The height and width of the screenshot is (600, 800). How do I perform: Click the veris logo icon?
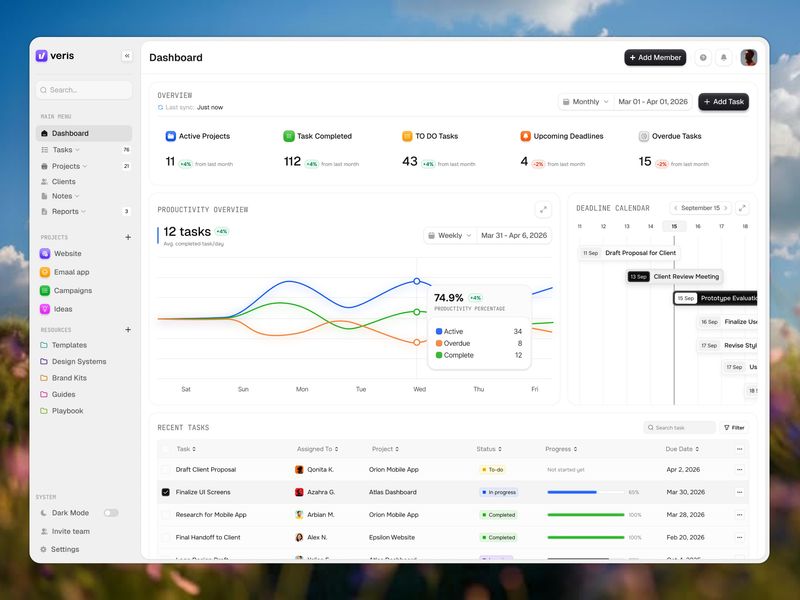click(x=41, y=56)
